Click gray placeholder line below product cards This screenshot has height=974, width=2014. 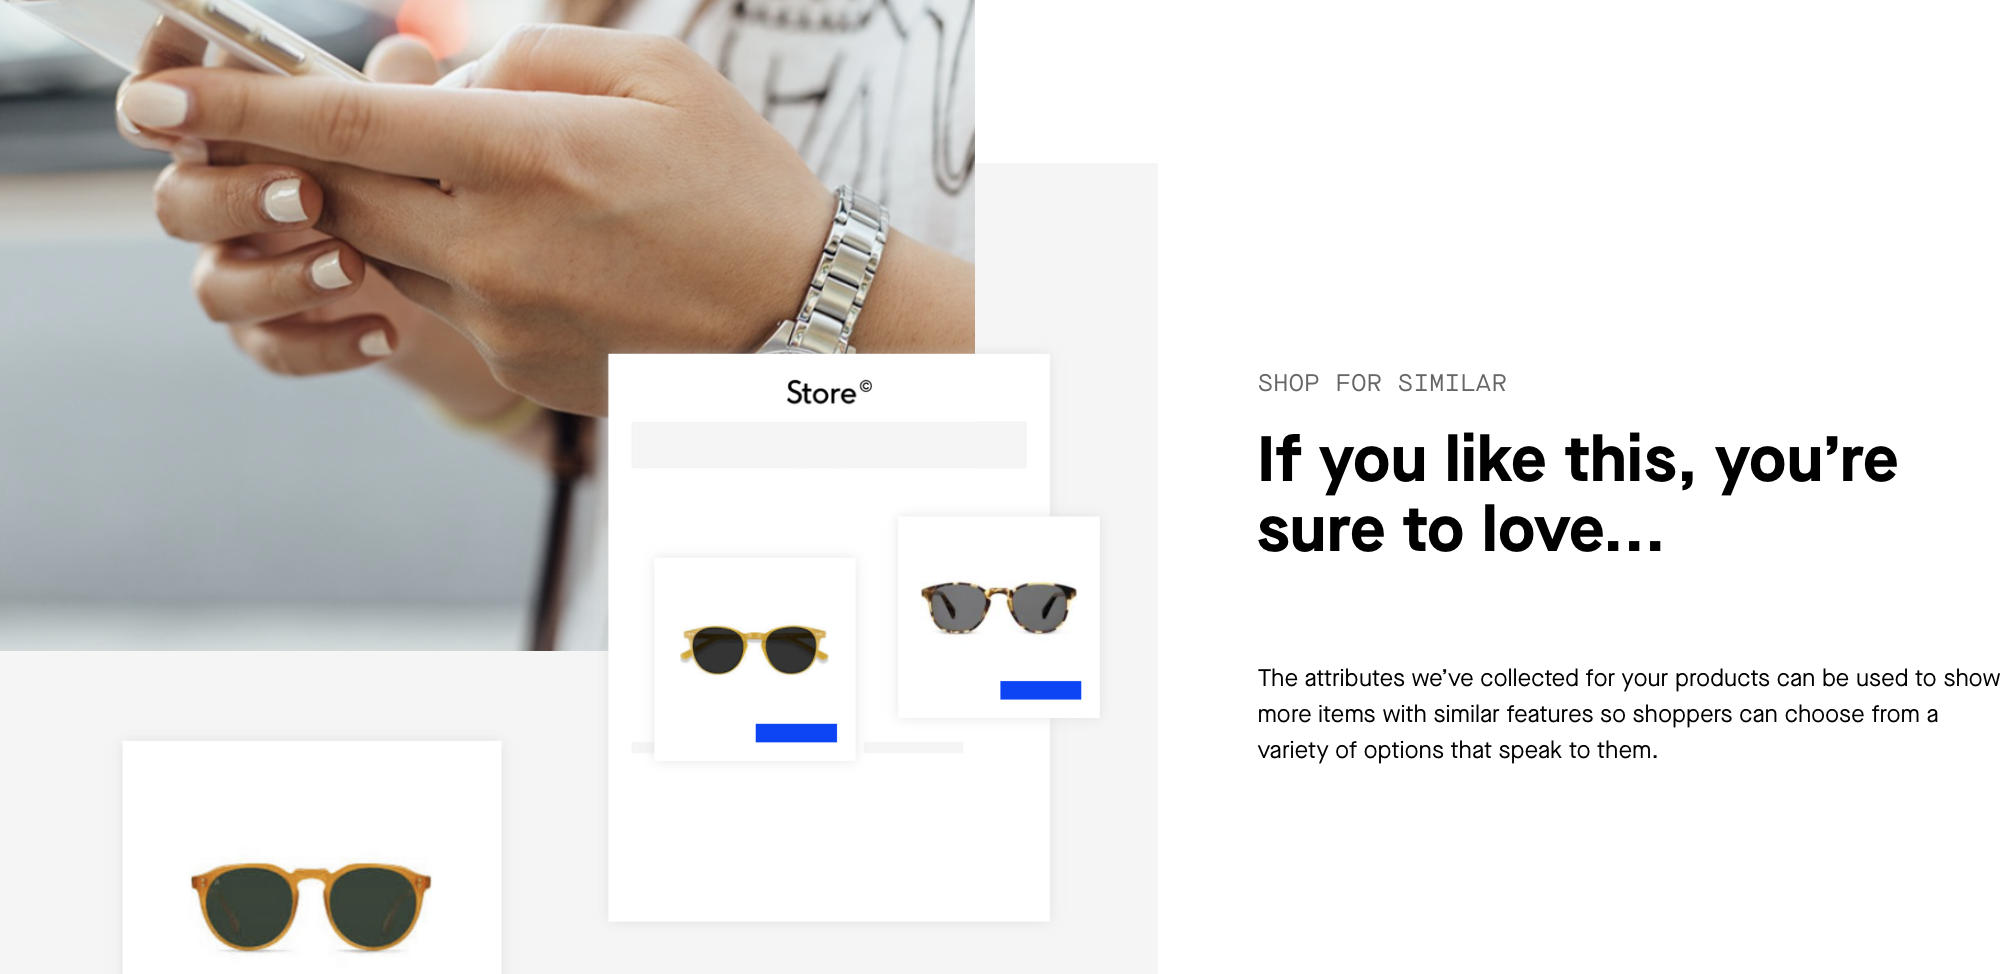click(x=913, y=748)
